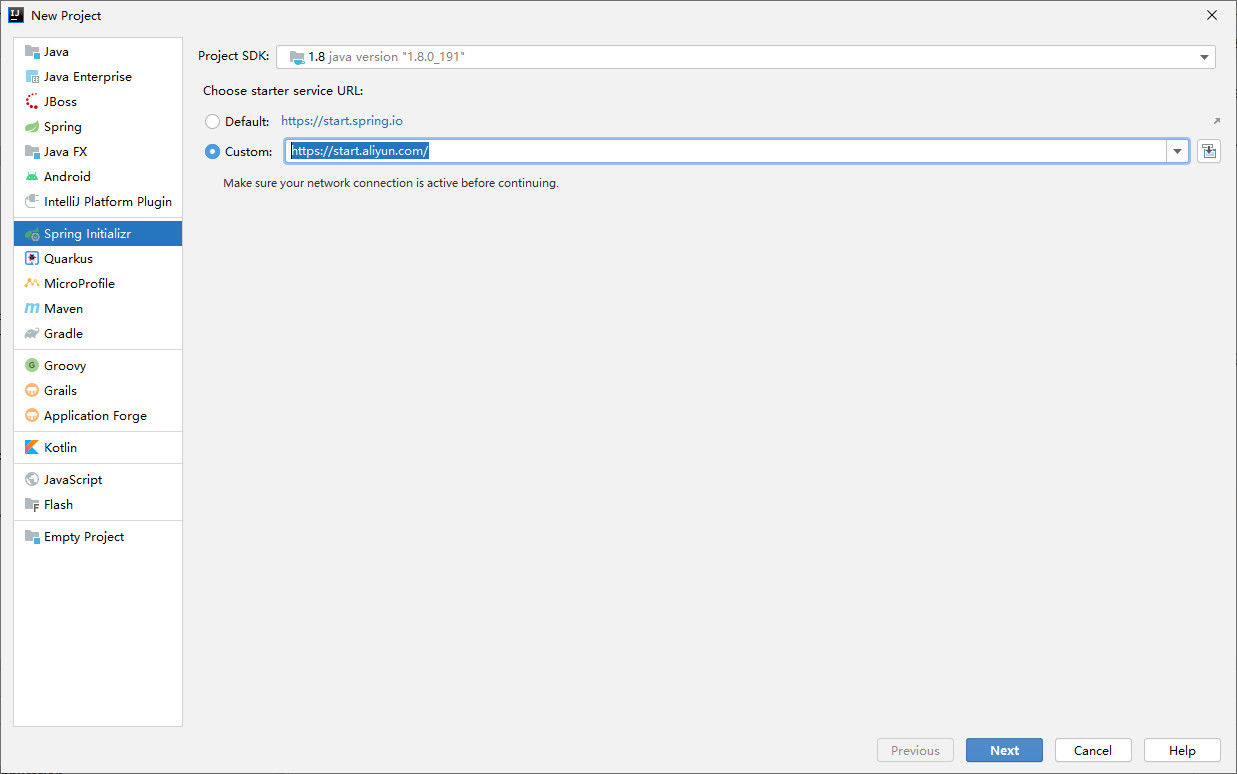The width and height of the screenshot is (1237, 774).
Task: Choose the Java Enterprise icon
Action: (x=32, y=77)
